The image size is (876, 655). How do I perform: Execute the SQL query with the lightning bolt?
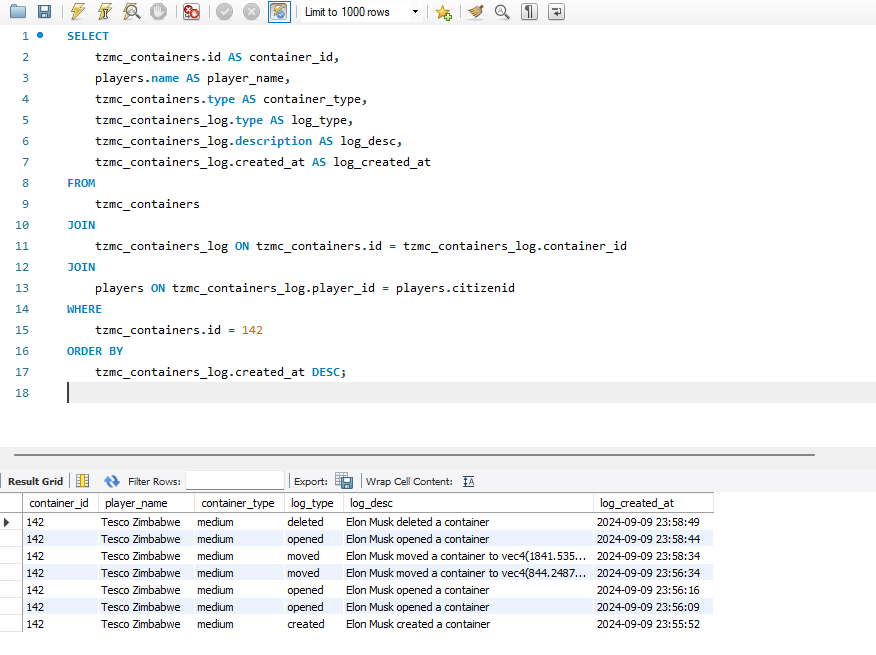77,11
